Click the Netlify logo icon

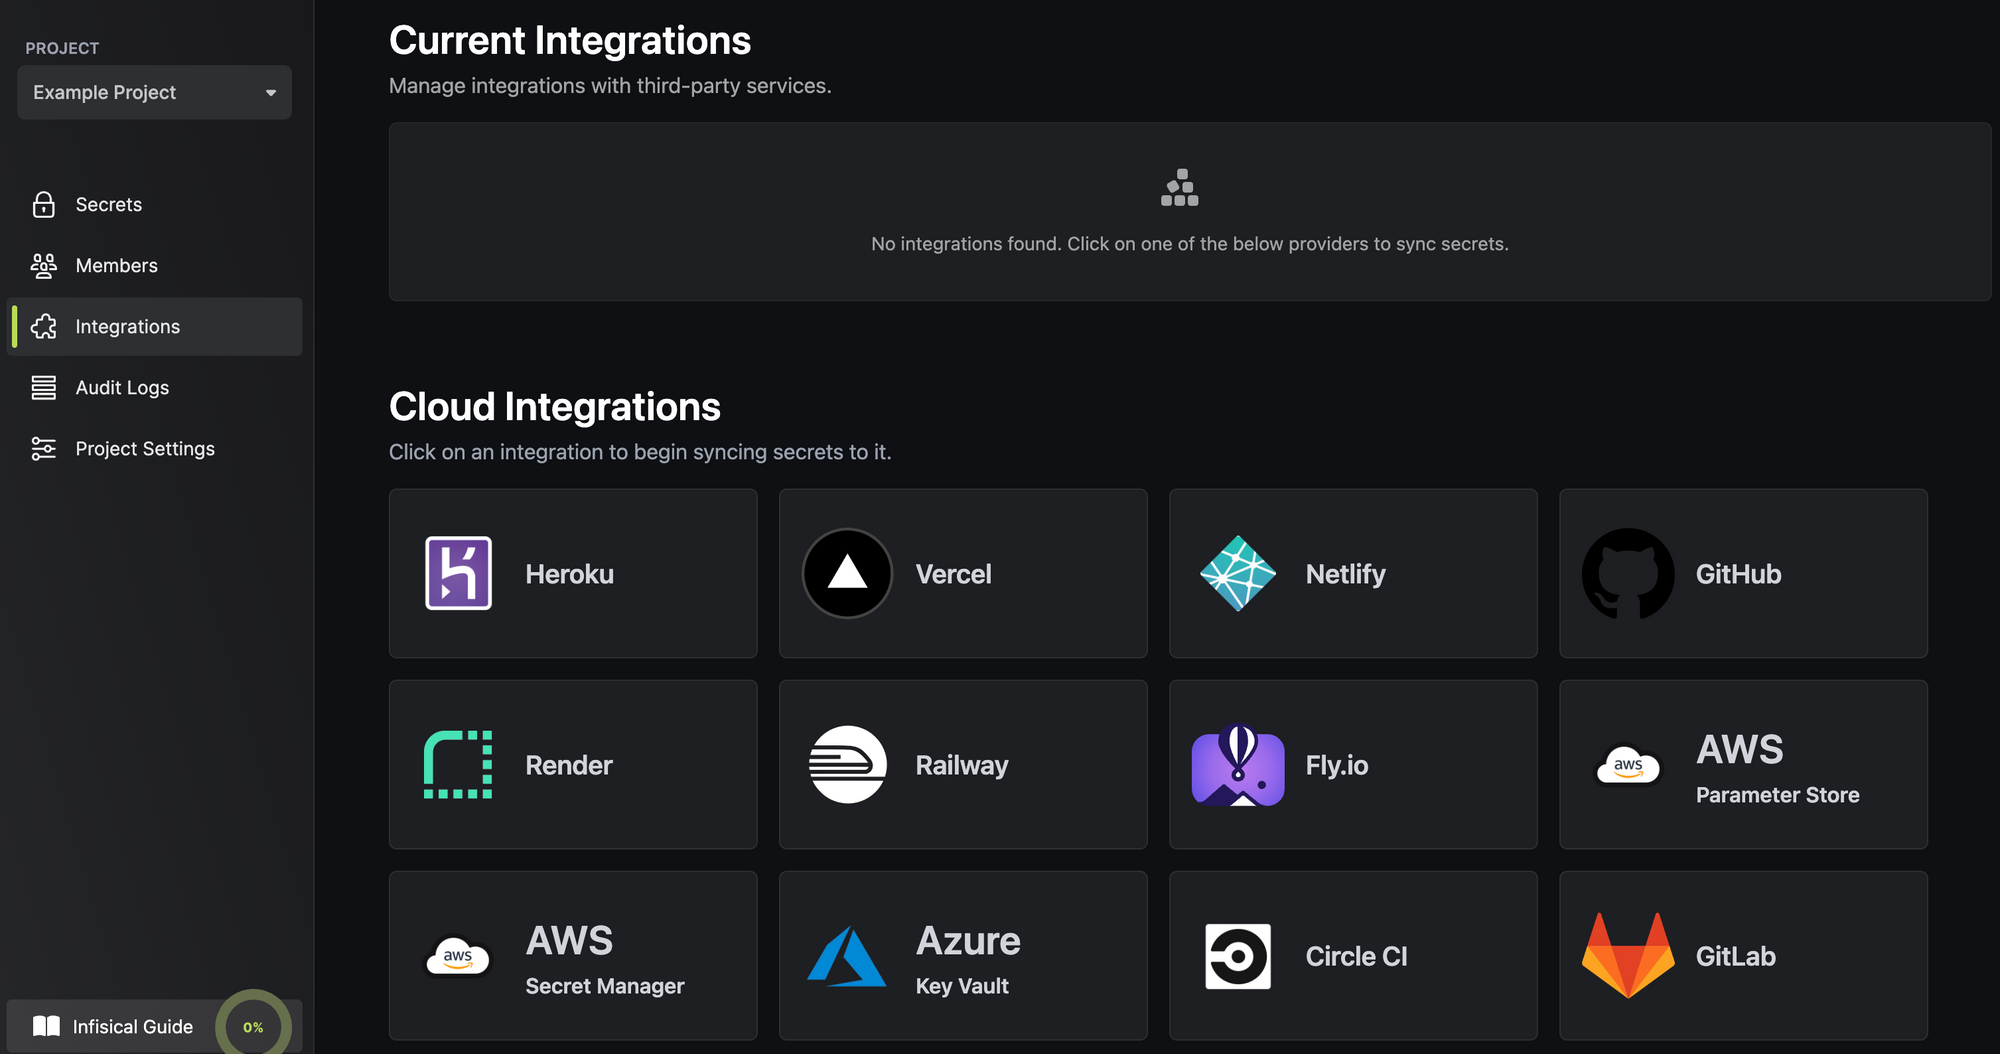tap(1238, 573)
